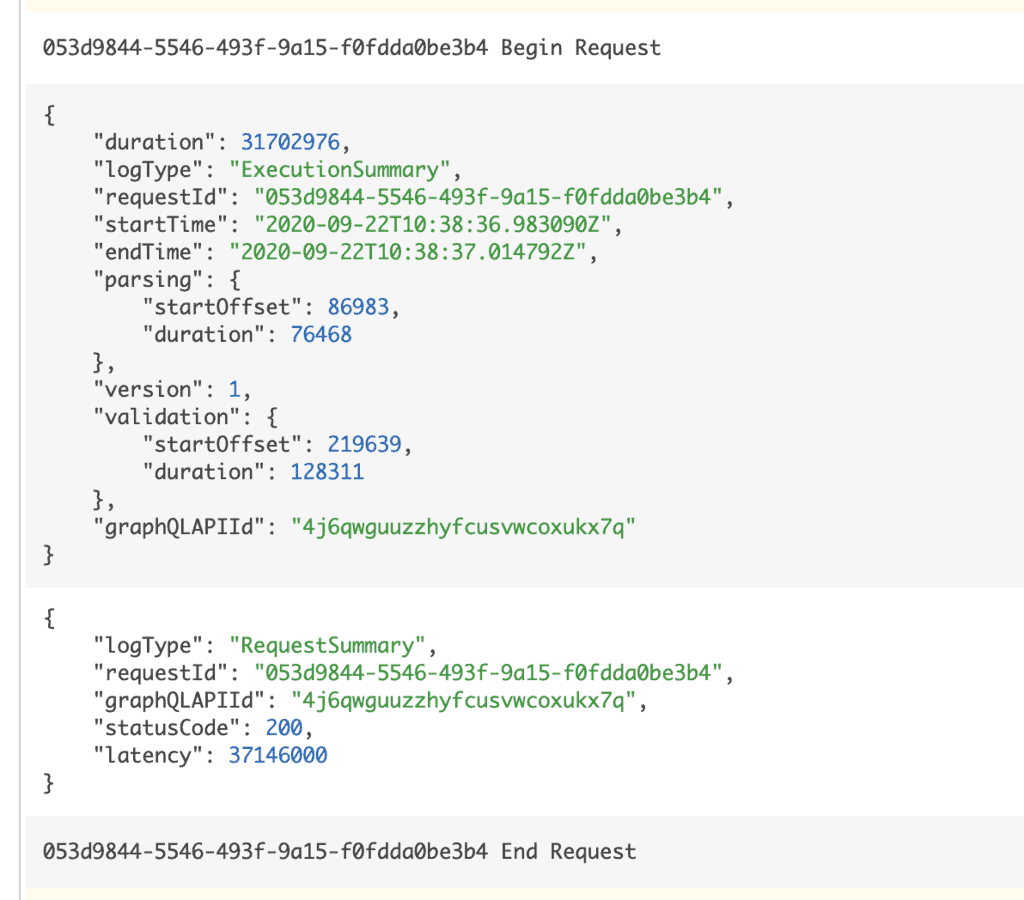Click the graphQLAPIId value in the RequestSummary block

pyautogui.click(x=463, y=701)
